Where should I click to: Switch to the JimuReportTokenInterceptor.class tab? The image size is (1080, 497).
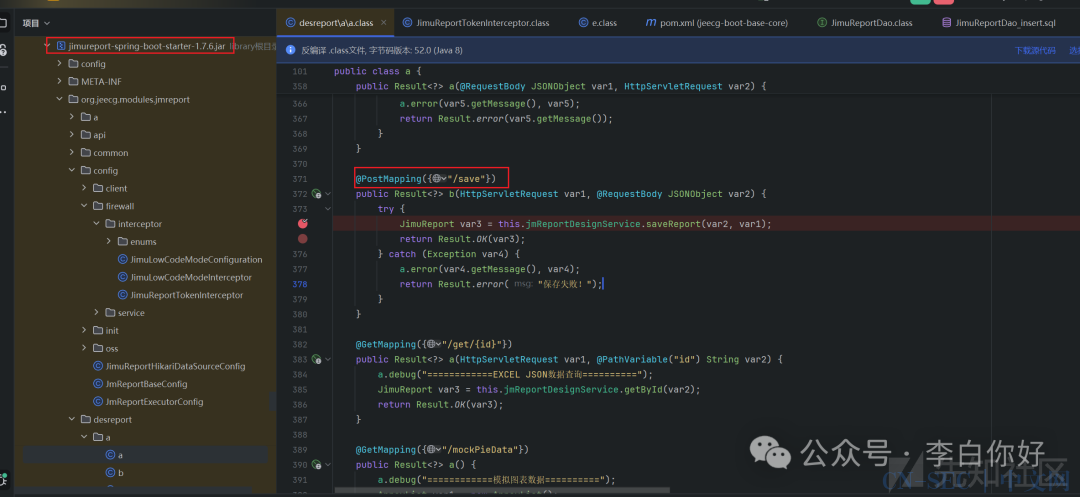click(476, 23)
